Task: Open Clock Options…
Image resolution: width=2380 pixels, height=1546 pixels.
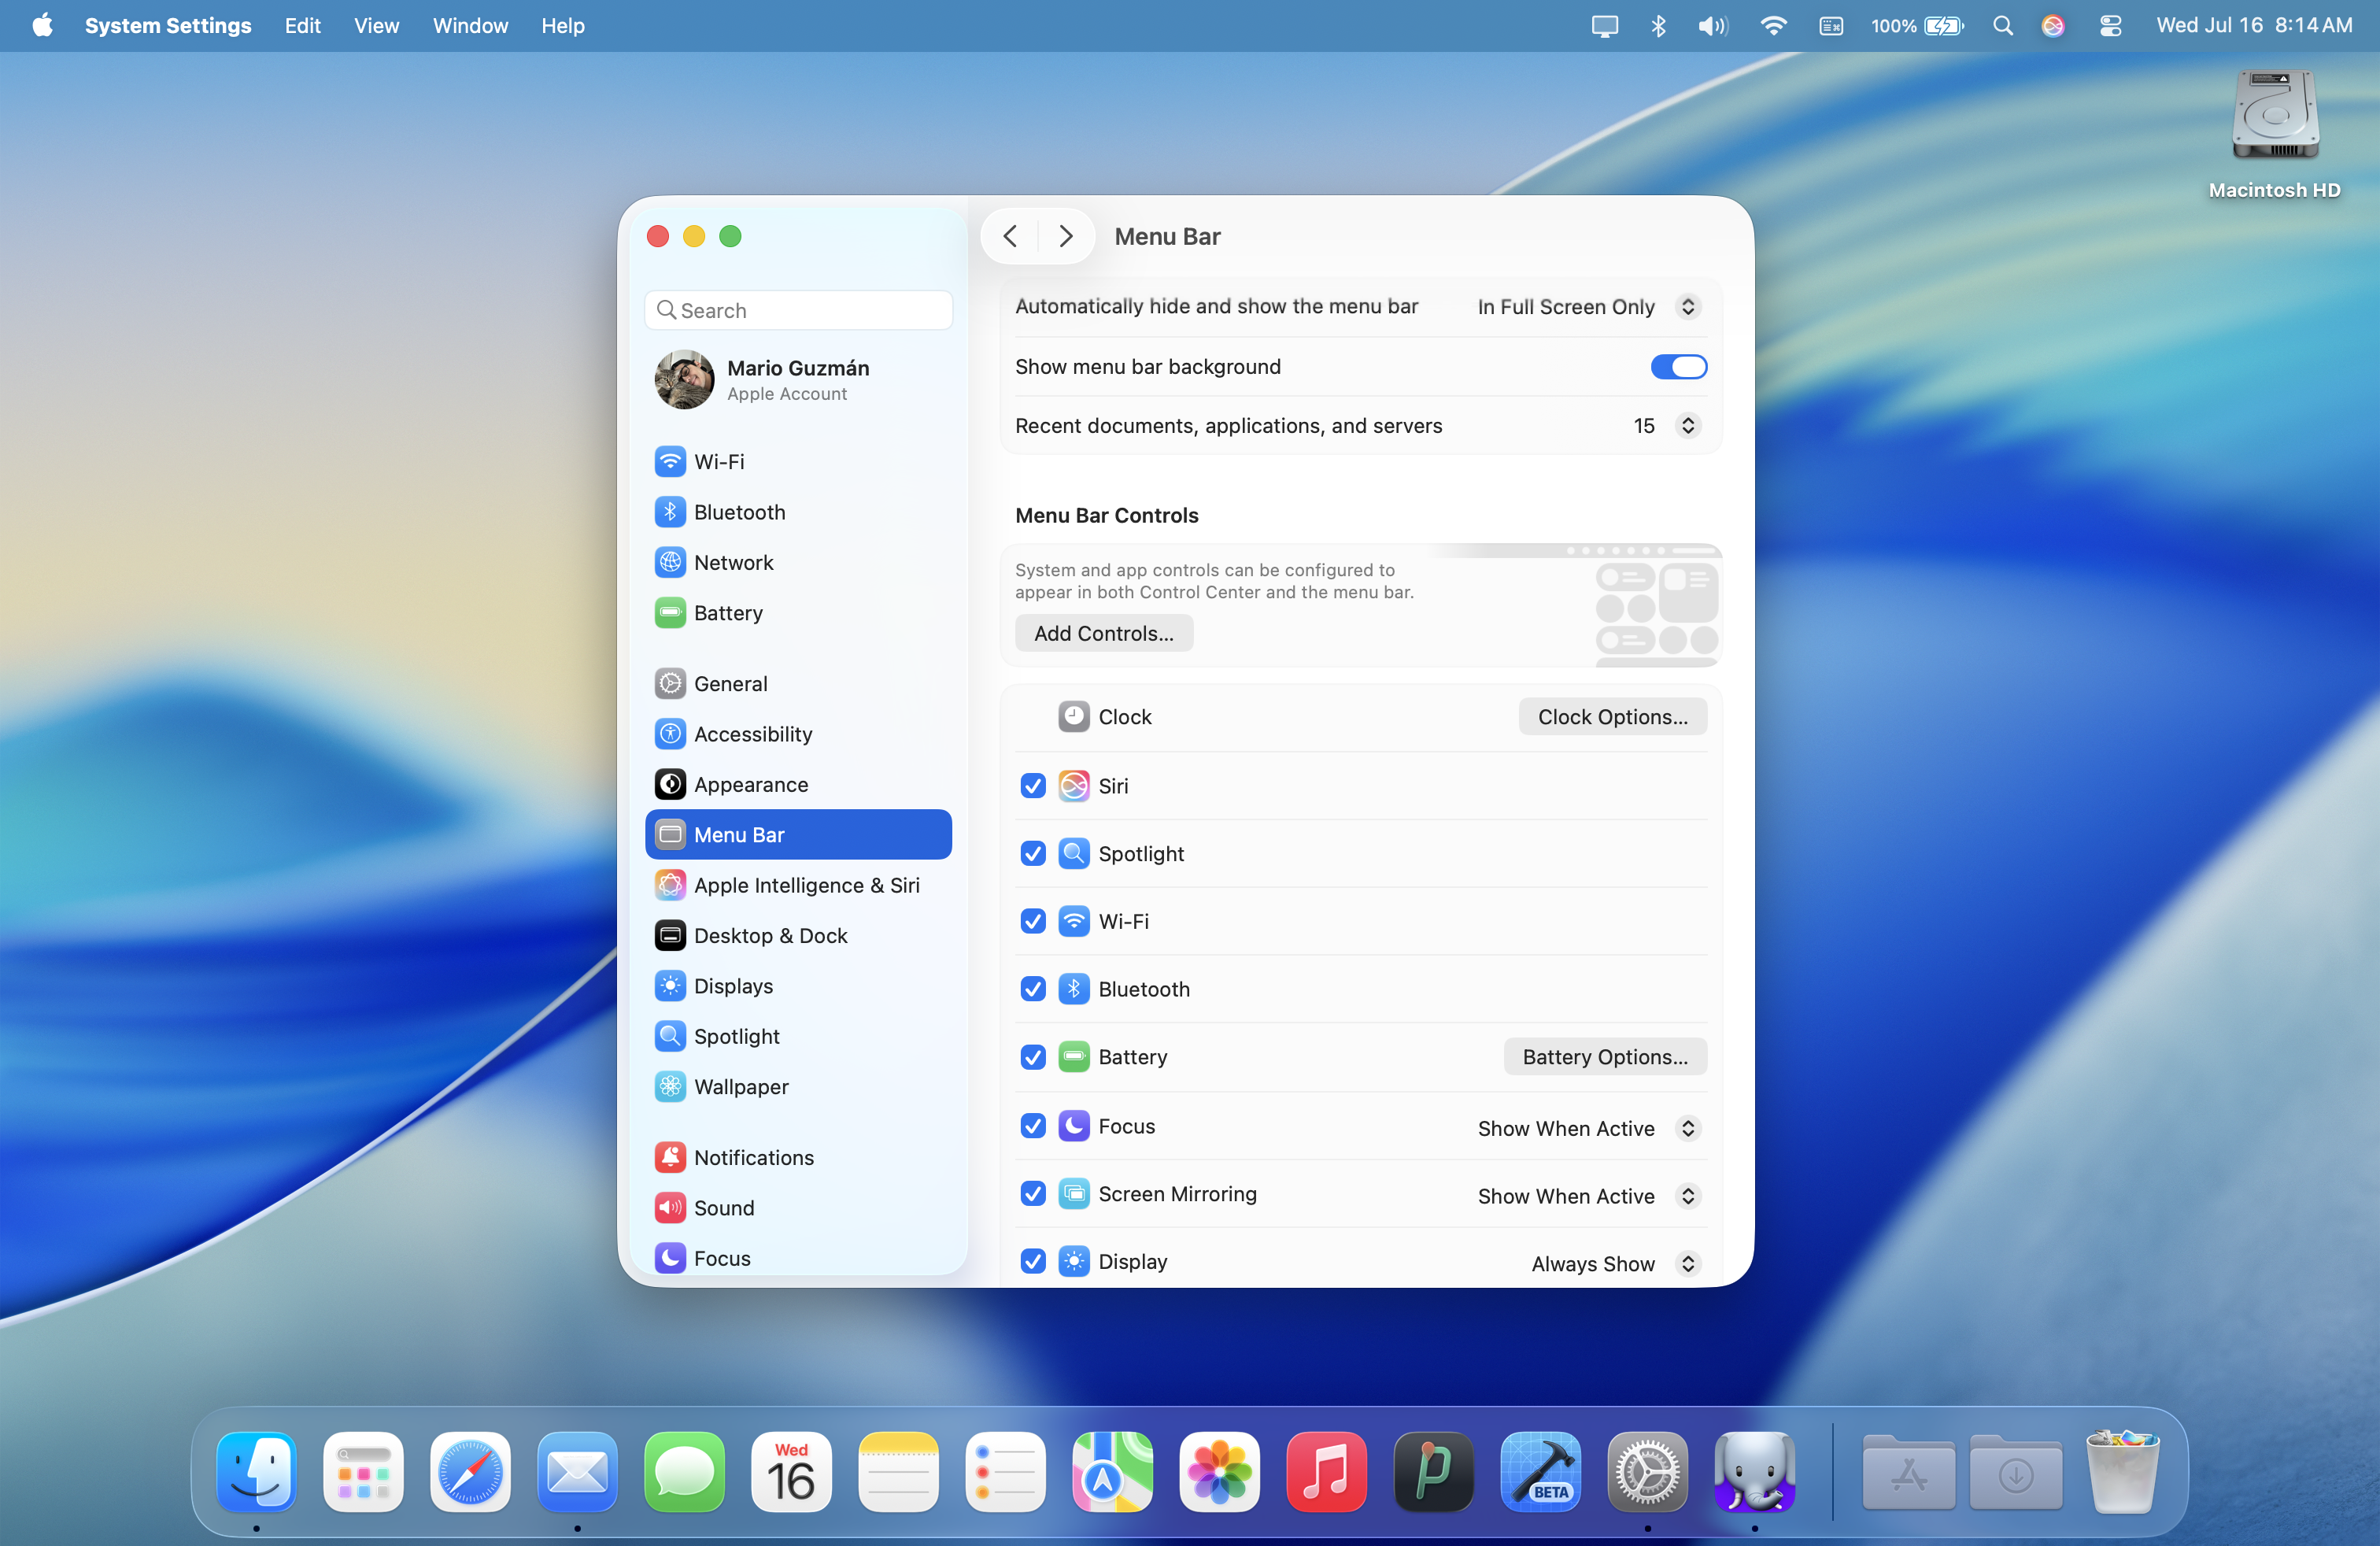Action: pos(1612,717)
